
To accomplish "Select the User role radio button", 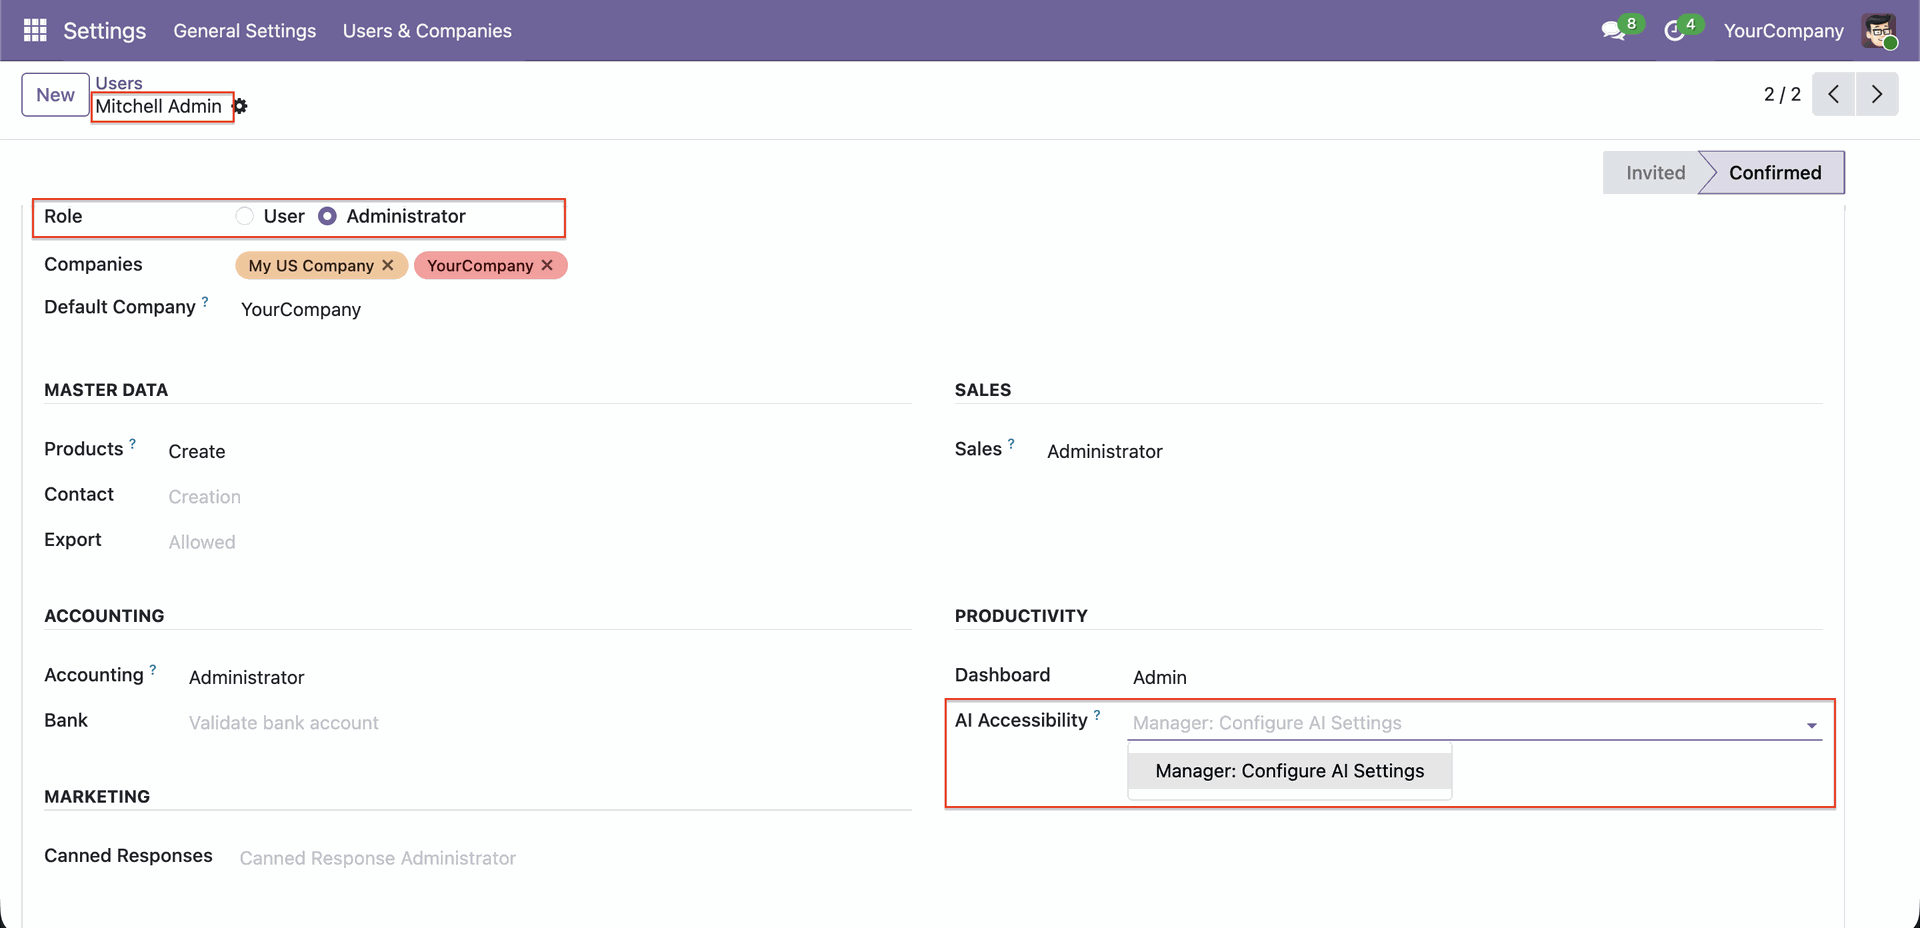I will click(x=245, y=216).
